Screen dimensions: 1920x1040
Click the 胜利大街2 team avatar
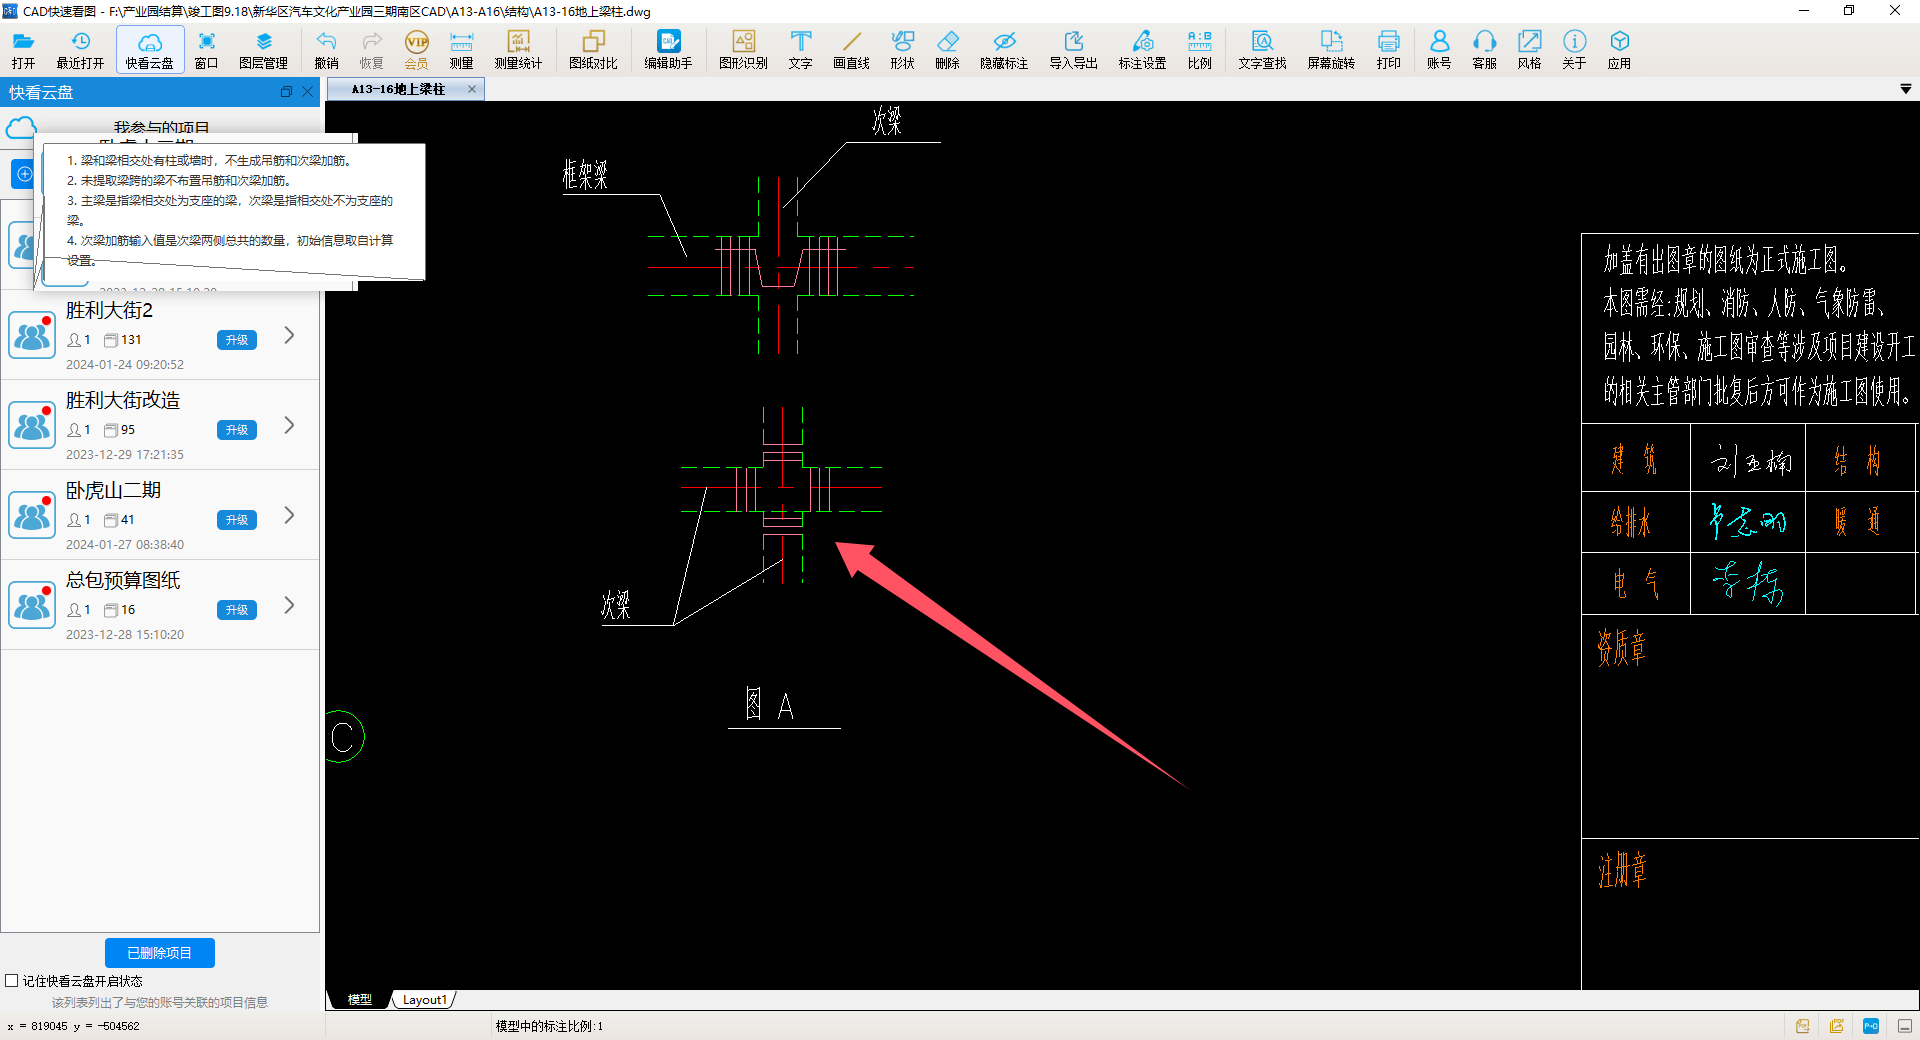[32, 335]
